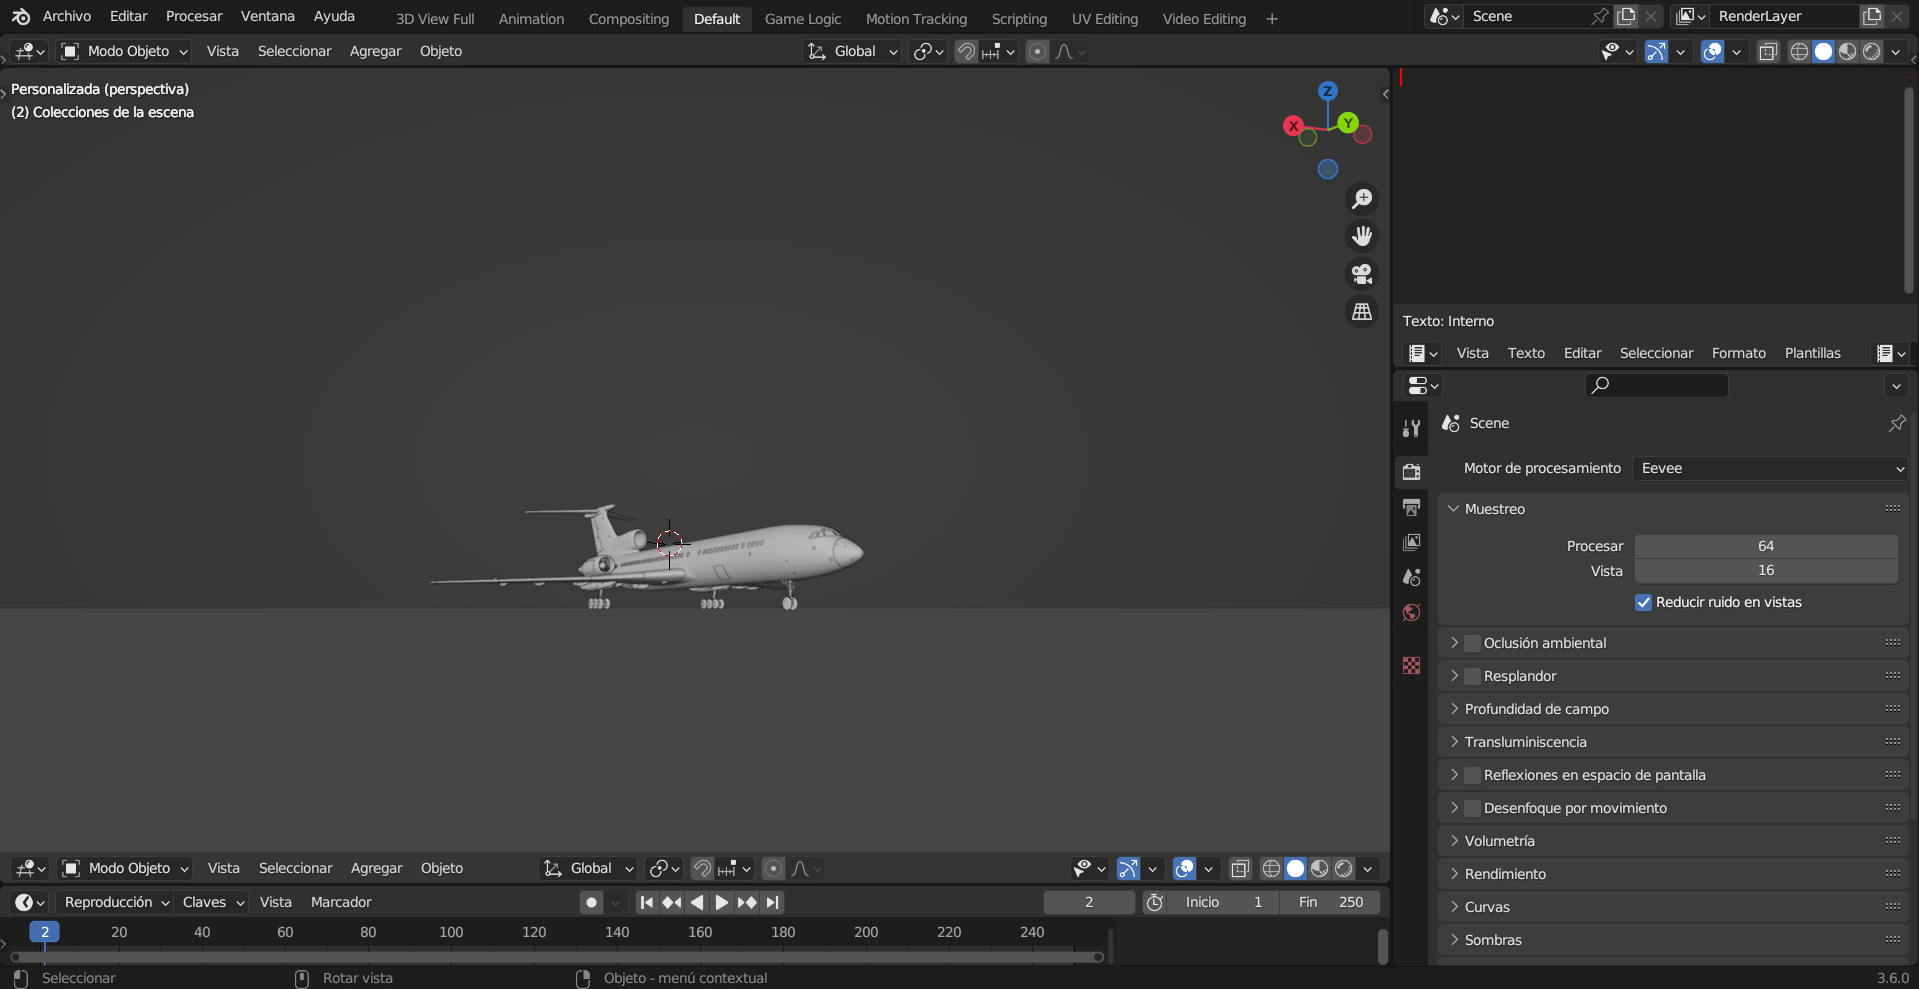Toggle the camera view icon
The height and width of the screenshot is (989, 1919).
1362,274
